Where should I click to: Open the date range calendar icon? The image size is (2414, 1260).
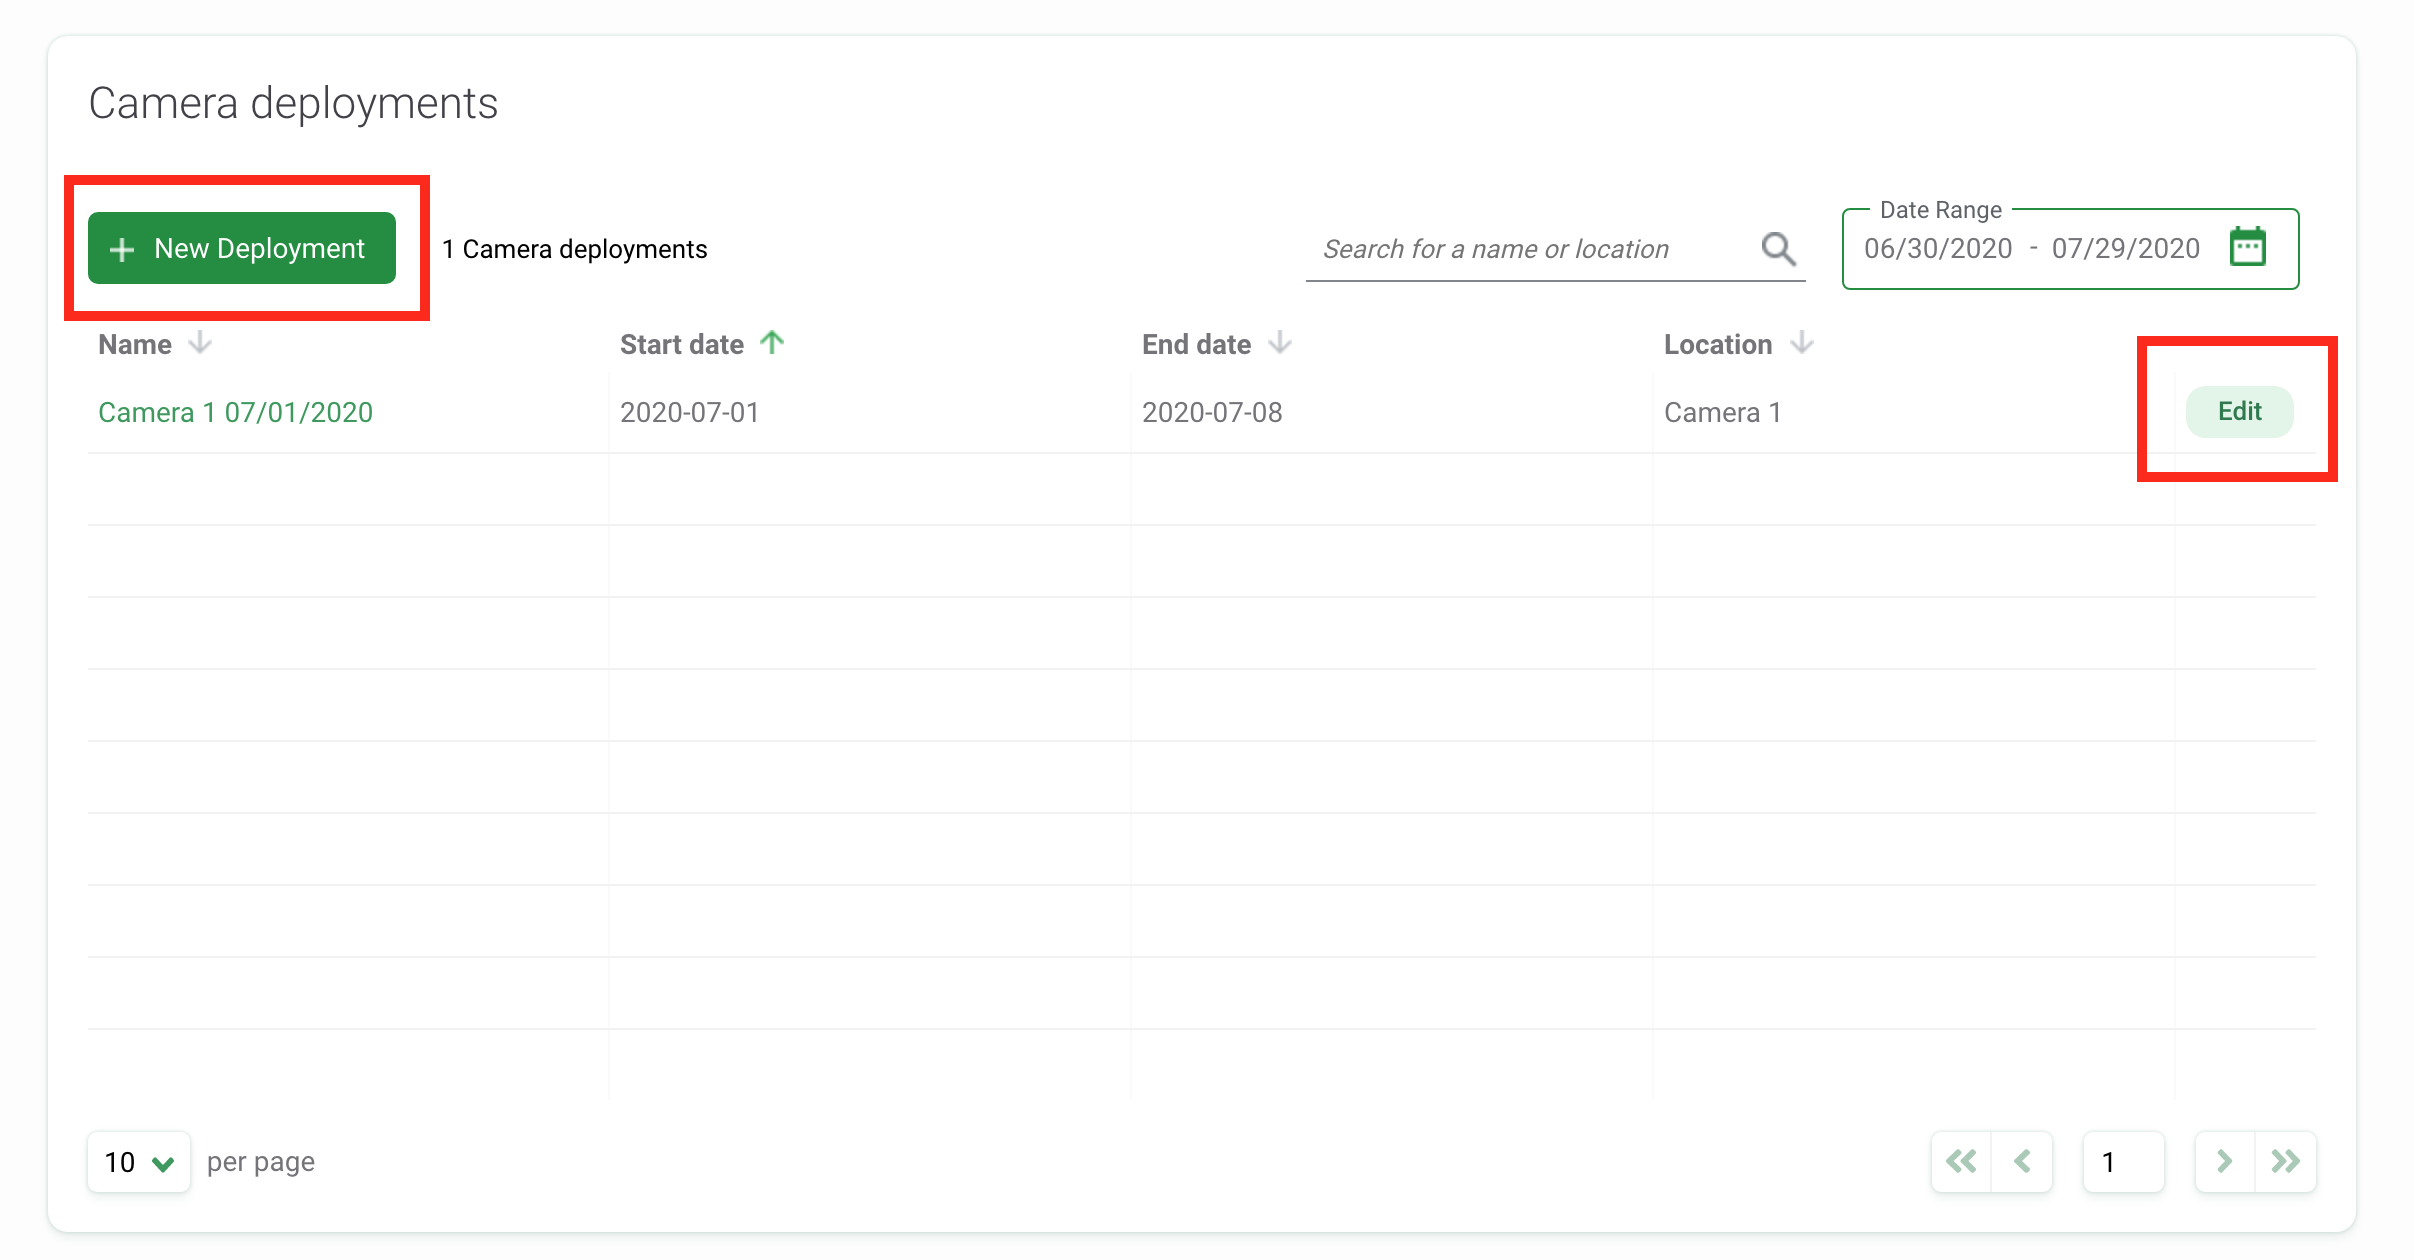[2247, 247]
